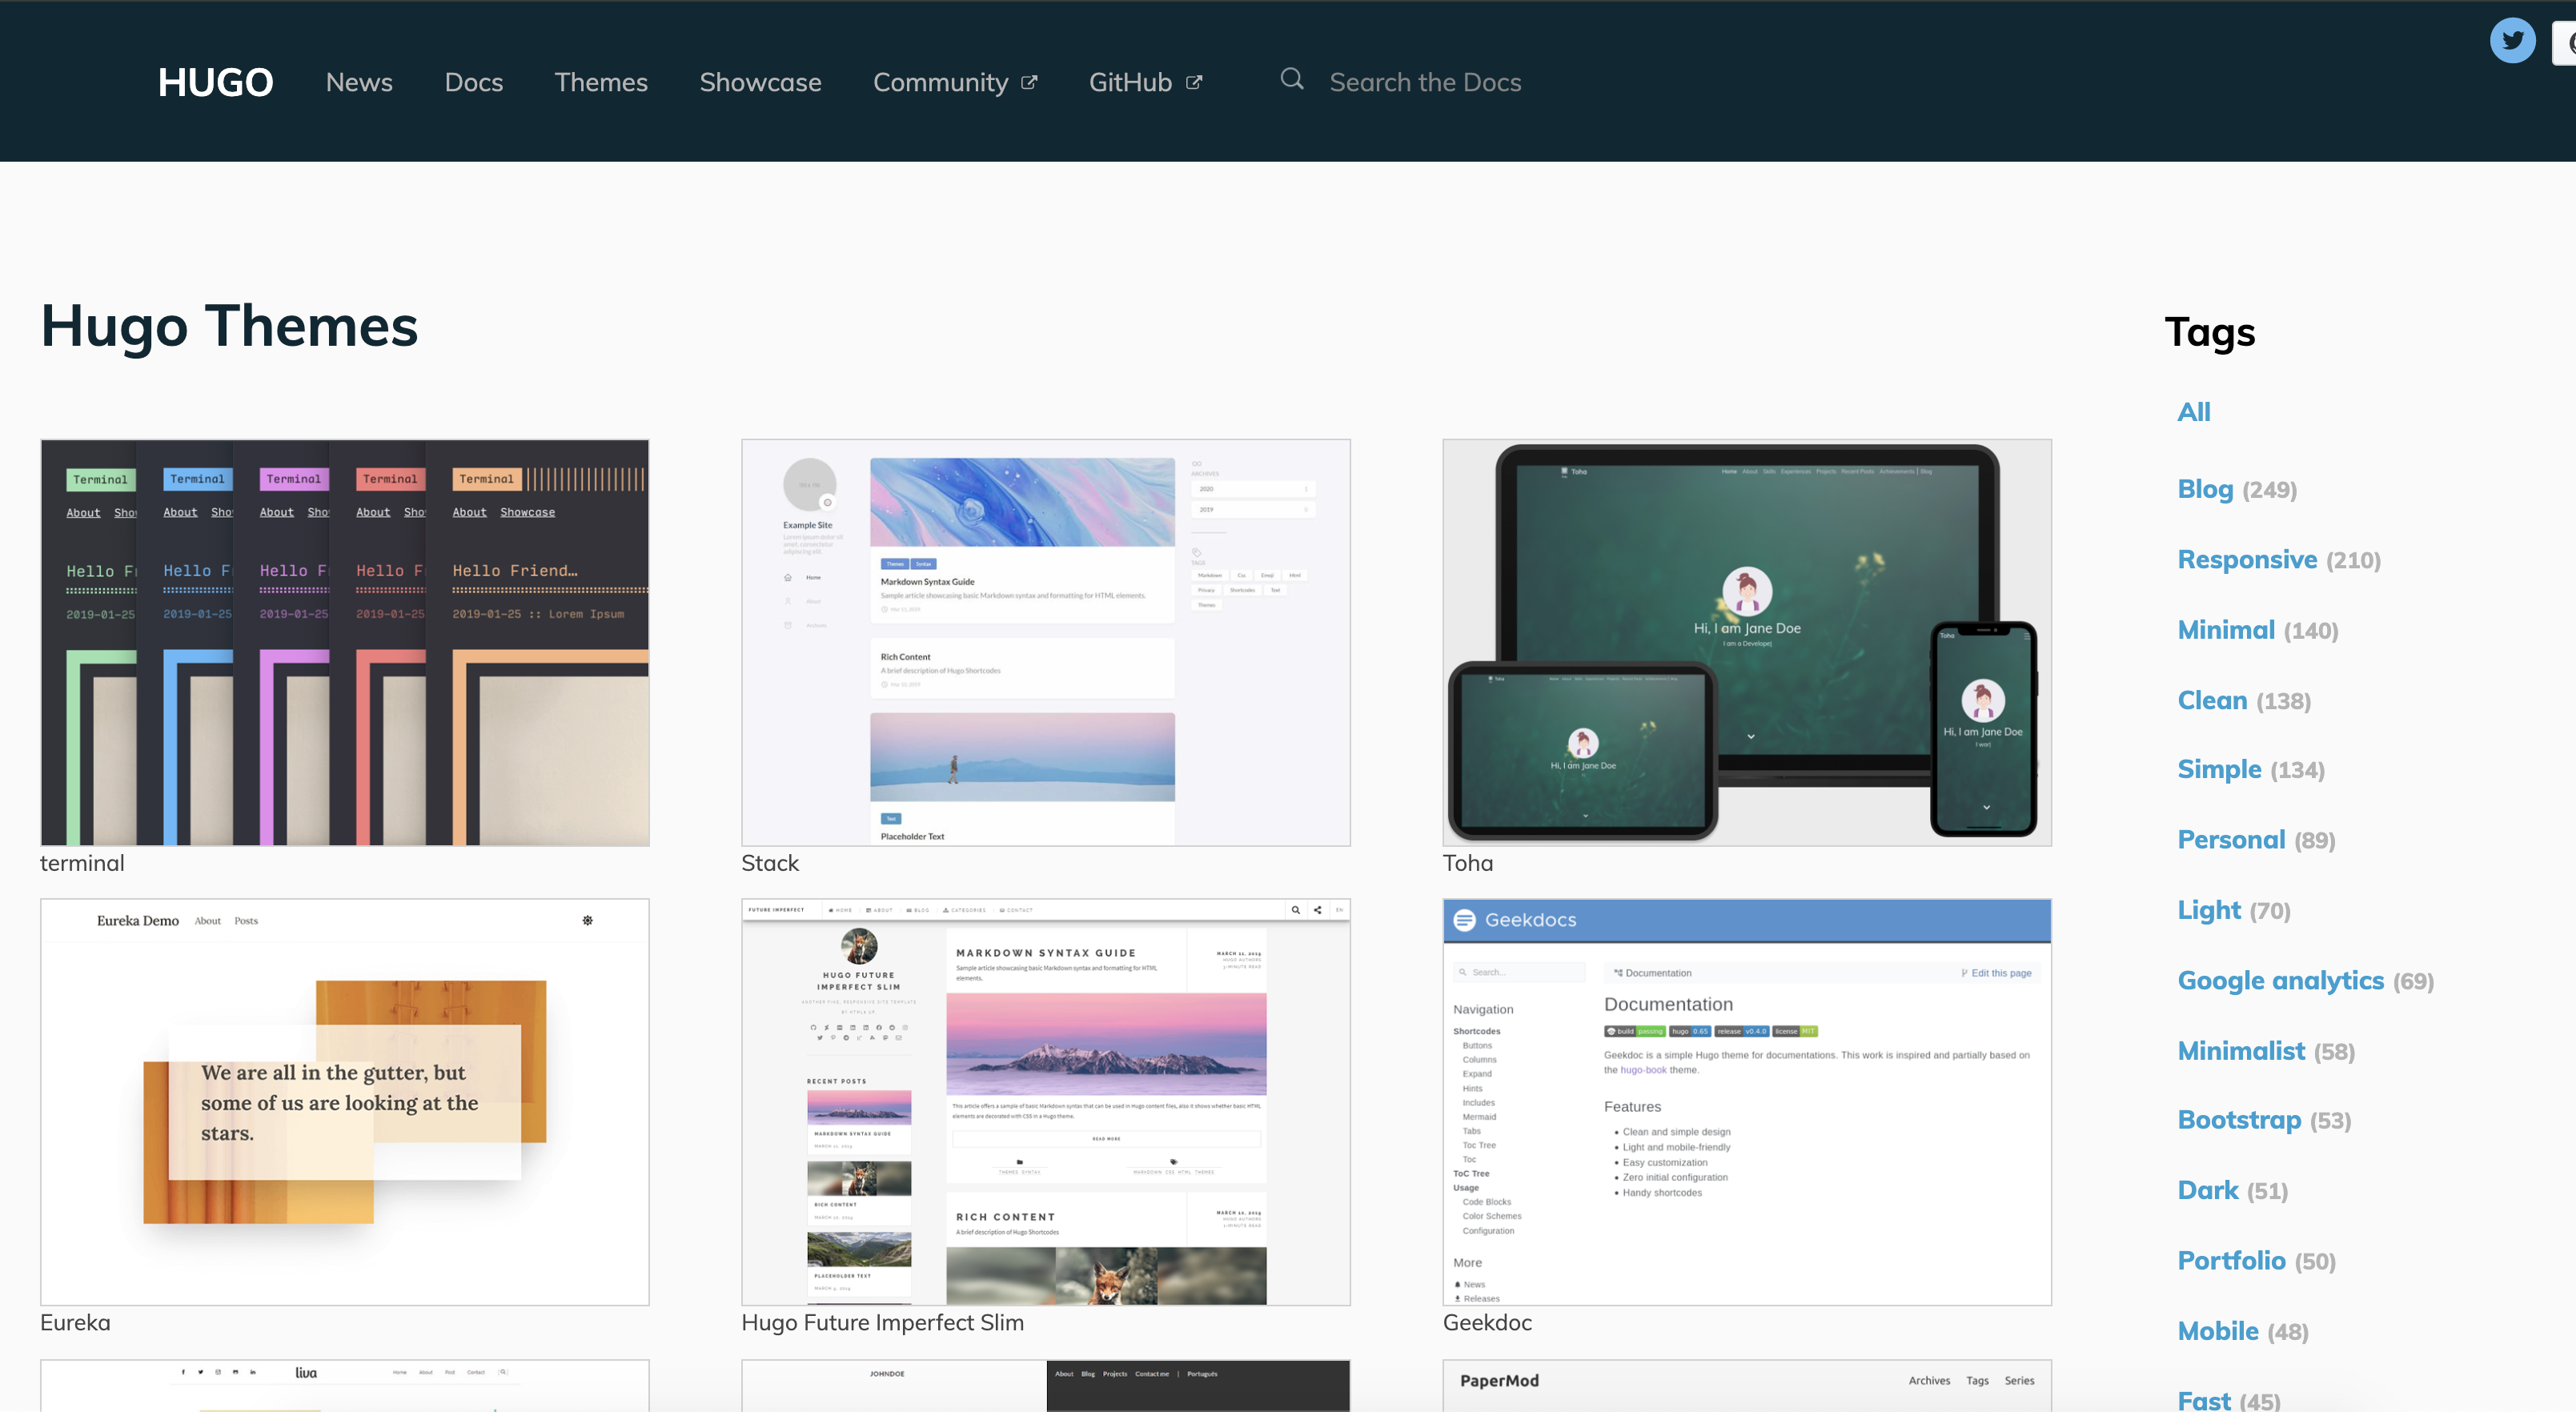Open the Docs menu item
Image resolution: width=2576 pixels, height=1412 pixels.
(x=474, y=82)
